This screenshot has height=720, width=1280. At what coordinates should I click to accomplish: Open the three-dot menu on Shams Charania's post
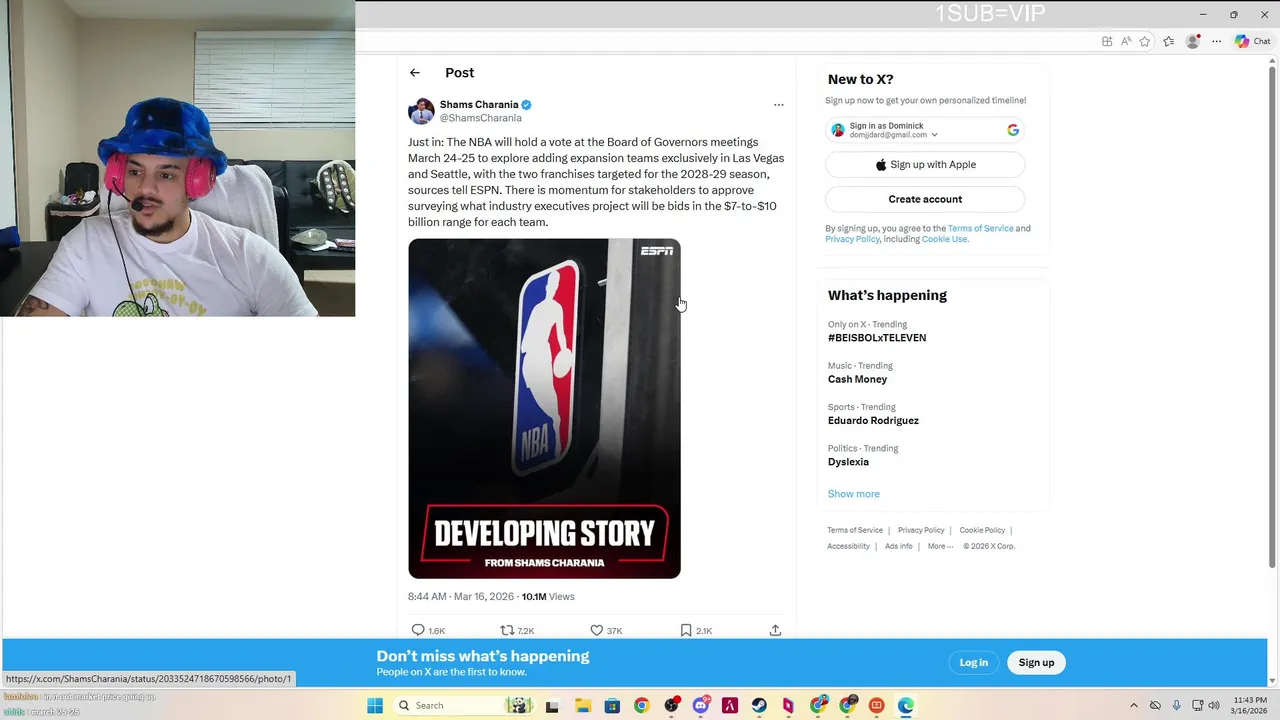pyautogui.click(x=779, y=105)
